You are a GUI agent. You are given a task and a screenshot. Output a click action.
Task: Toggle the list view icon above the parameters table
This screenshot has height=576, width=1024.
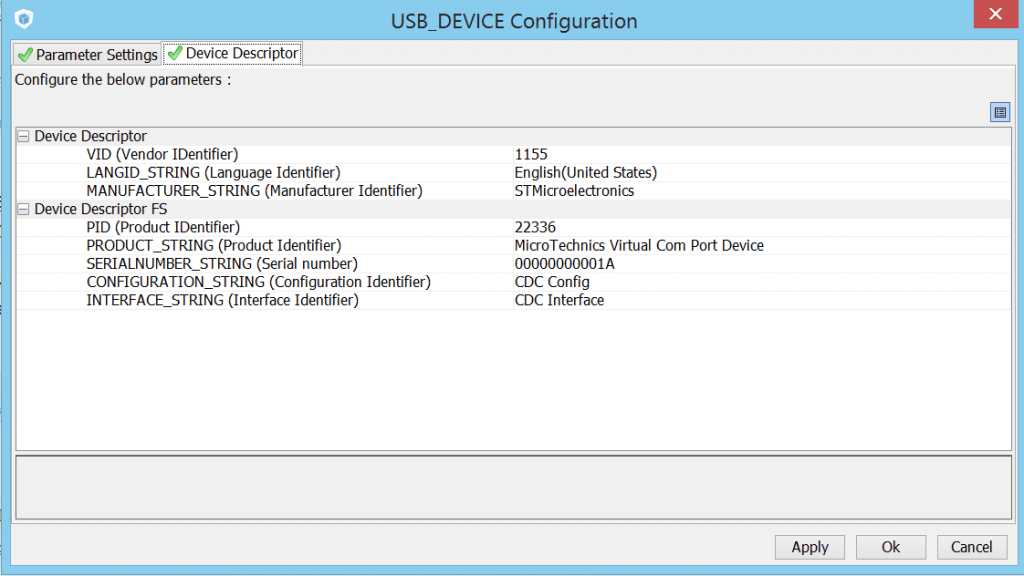pyautogui.click(x=999, y=112)
